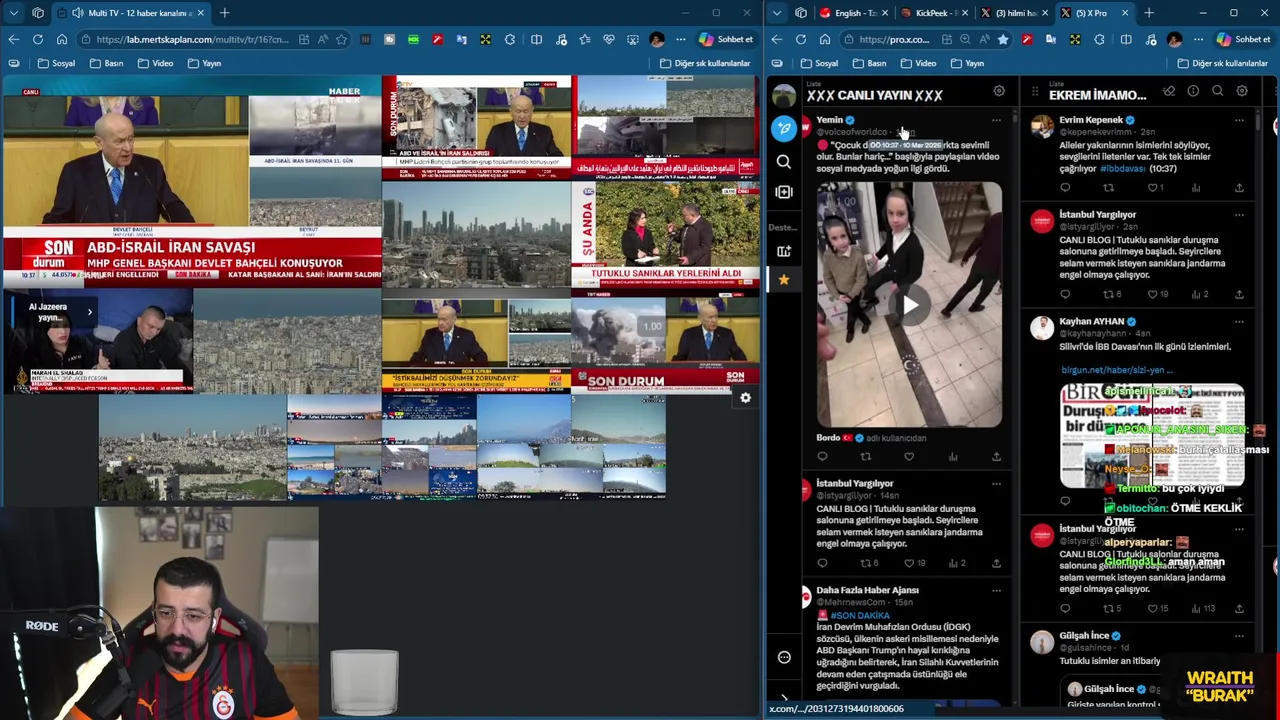This screenshot has height=720, width=1280.
Task: Open the birgun.net/haber/sizi-yen link
Action: [x=1116, y=370]
